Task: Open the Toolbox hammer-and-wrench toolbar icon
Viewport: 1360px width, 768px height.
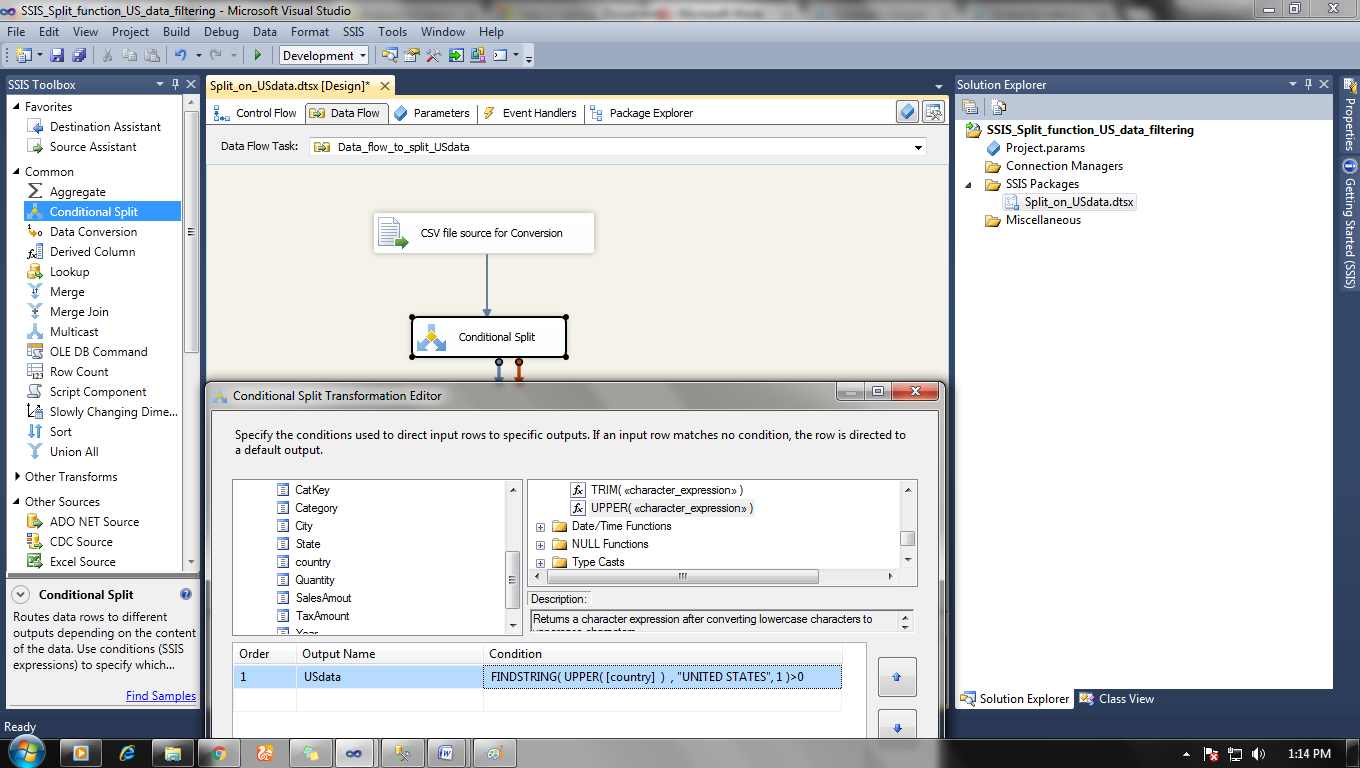Action: coord(434,55)
